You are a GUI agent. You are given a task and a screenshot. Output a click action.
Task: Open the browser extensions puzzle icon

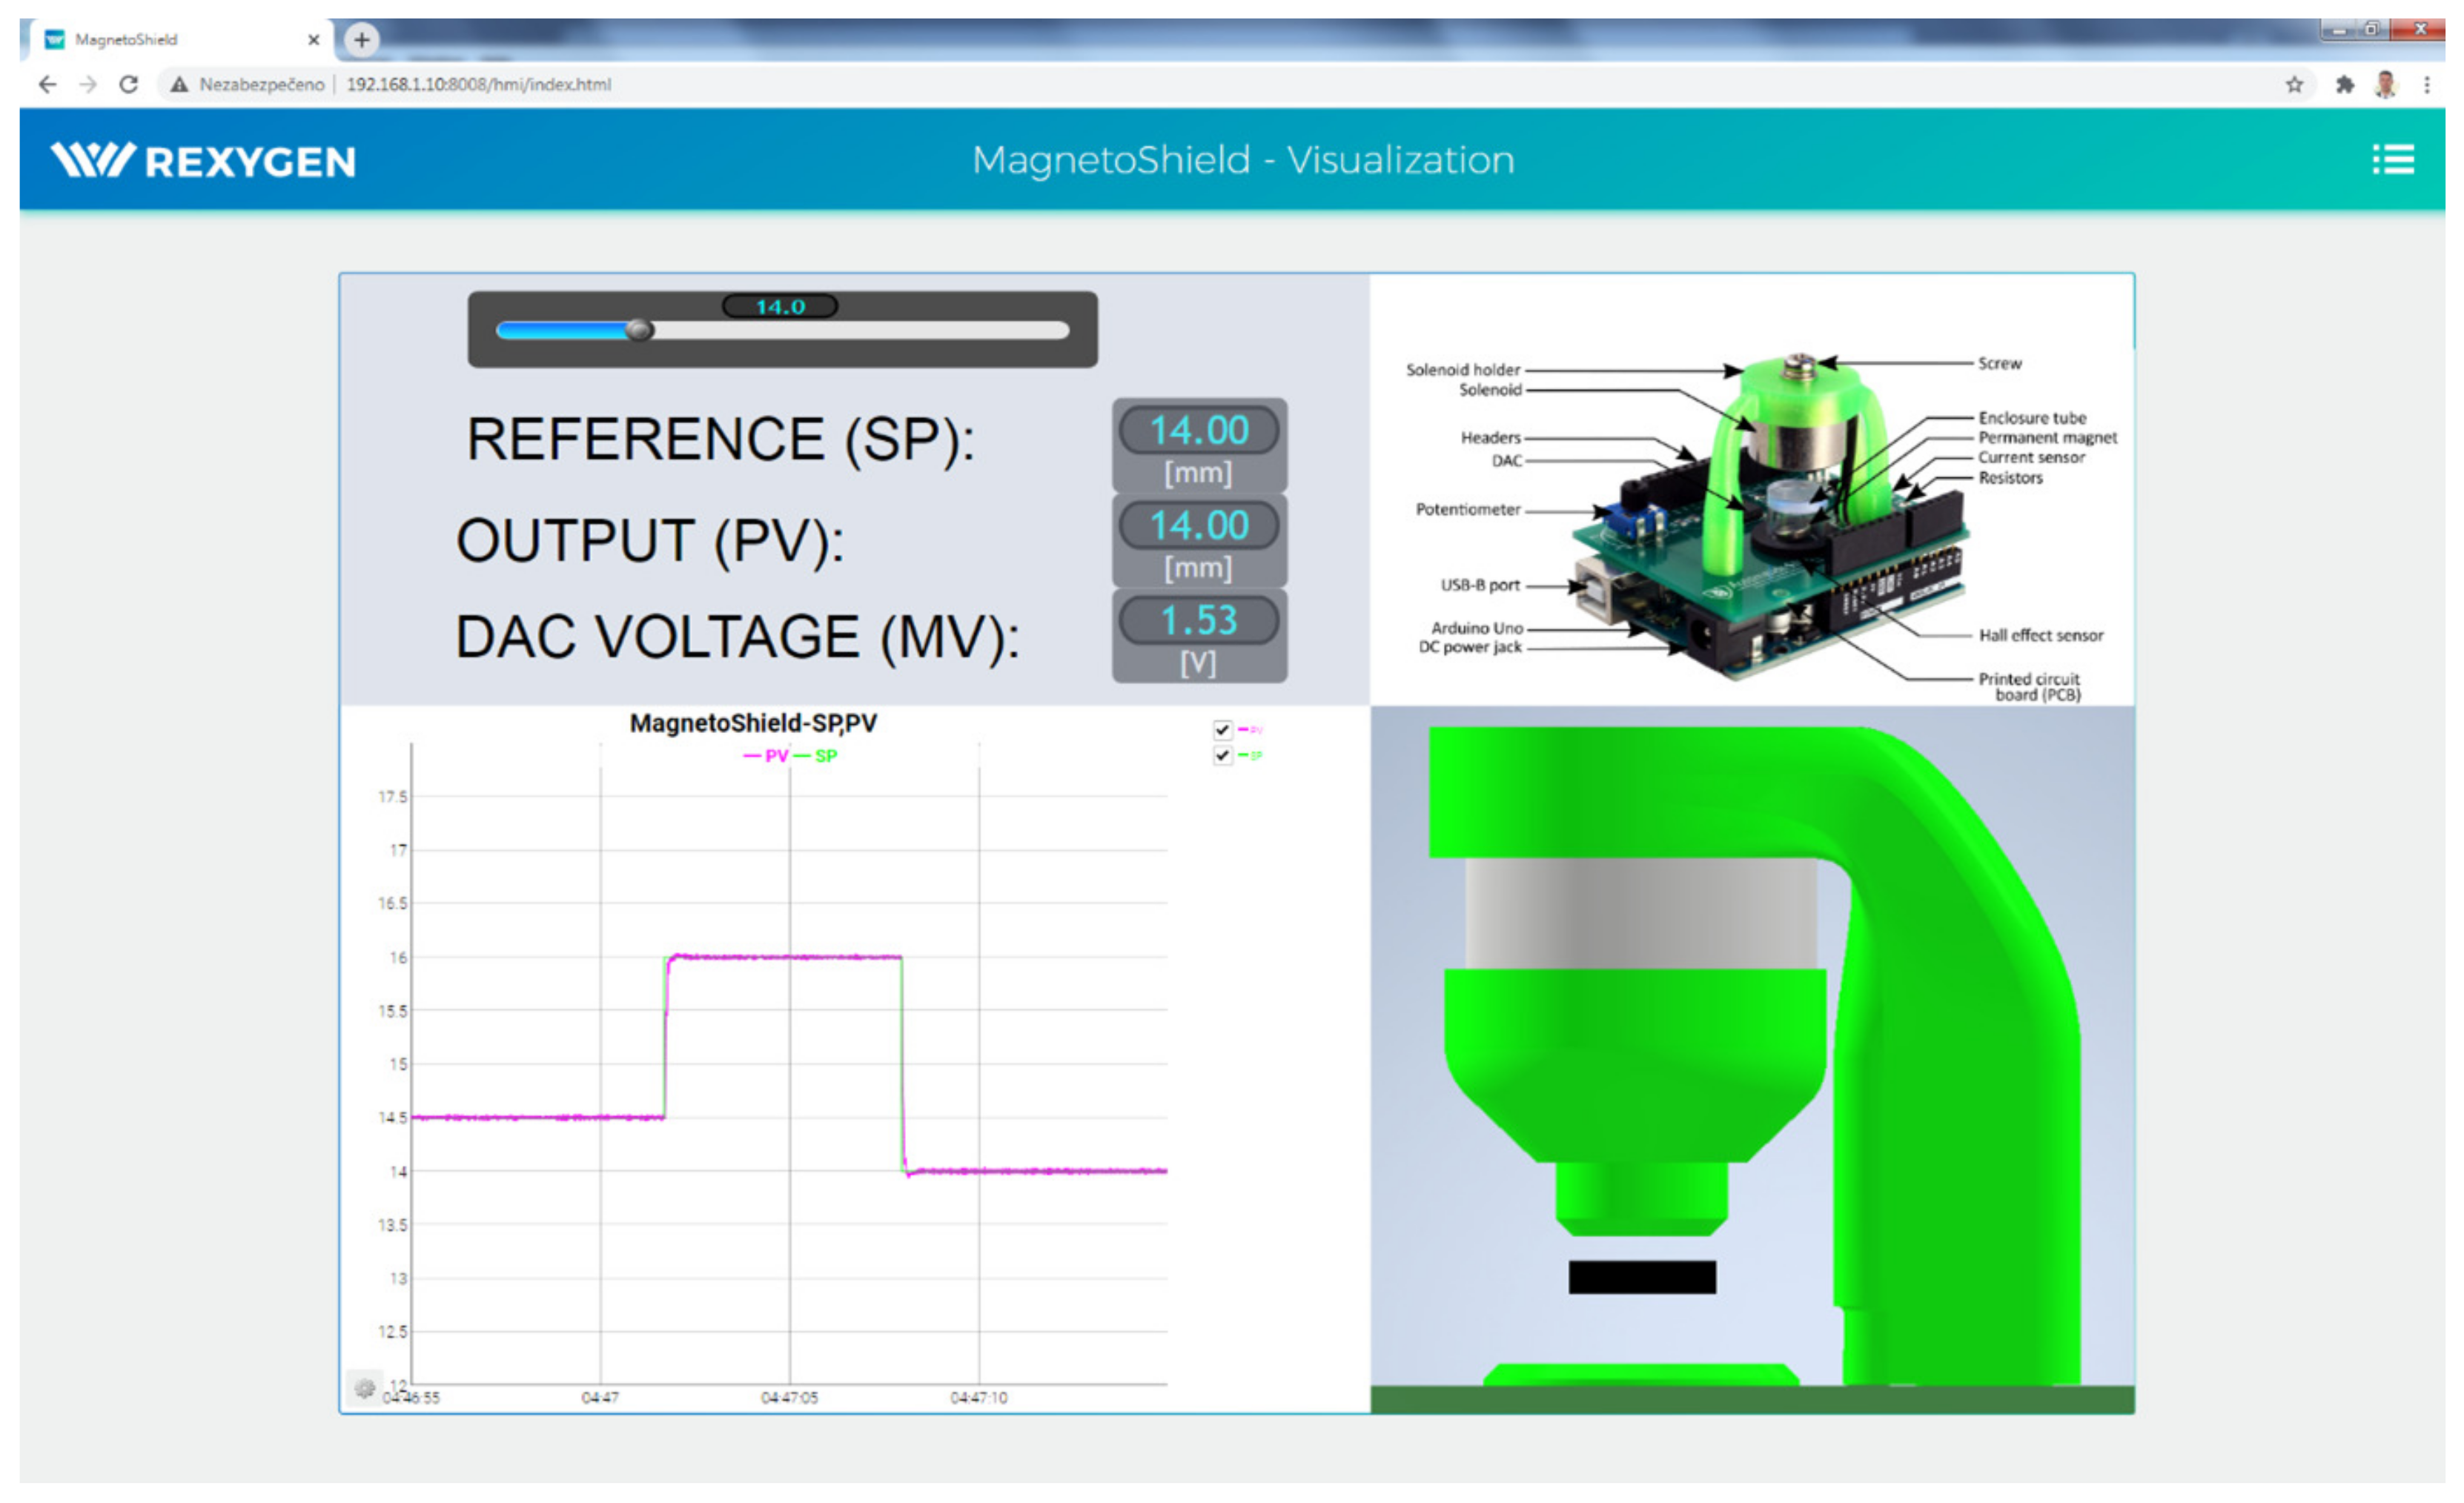click(2344, 85)
